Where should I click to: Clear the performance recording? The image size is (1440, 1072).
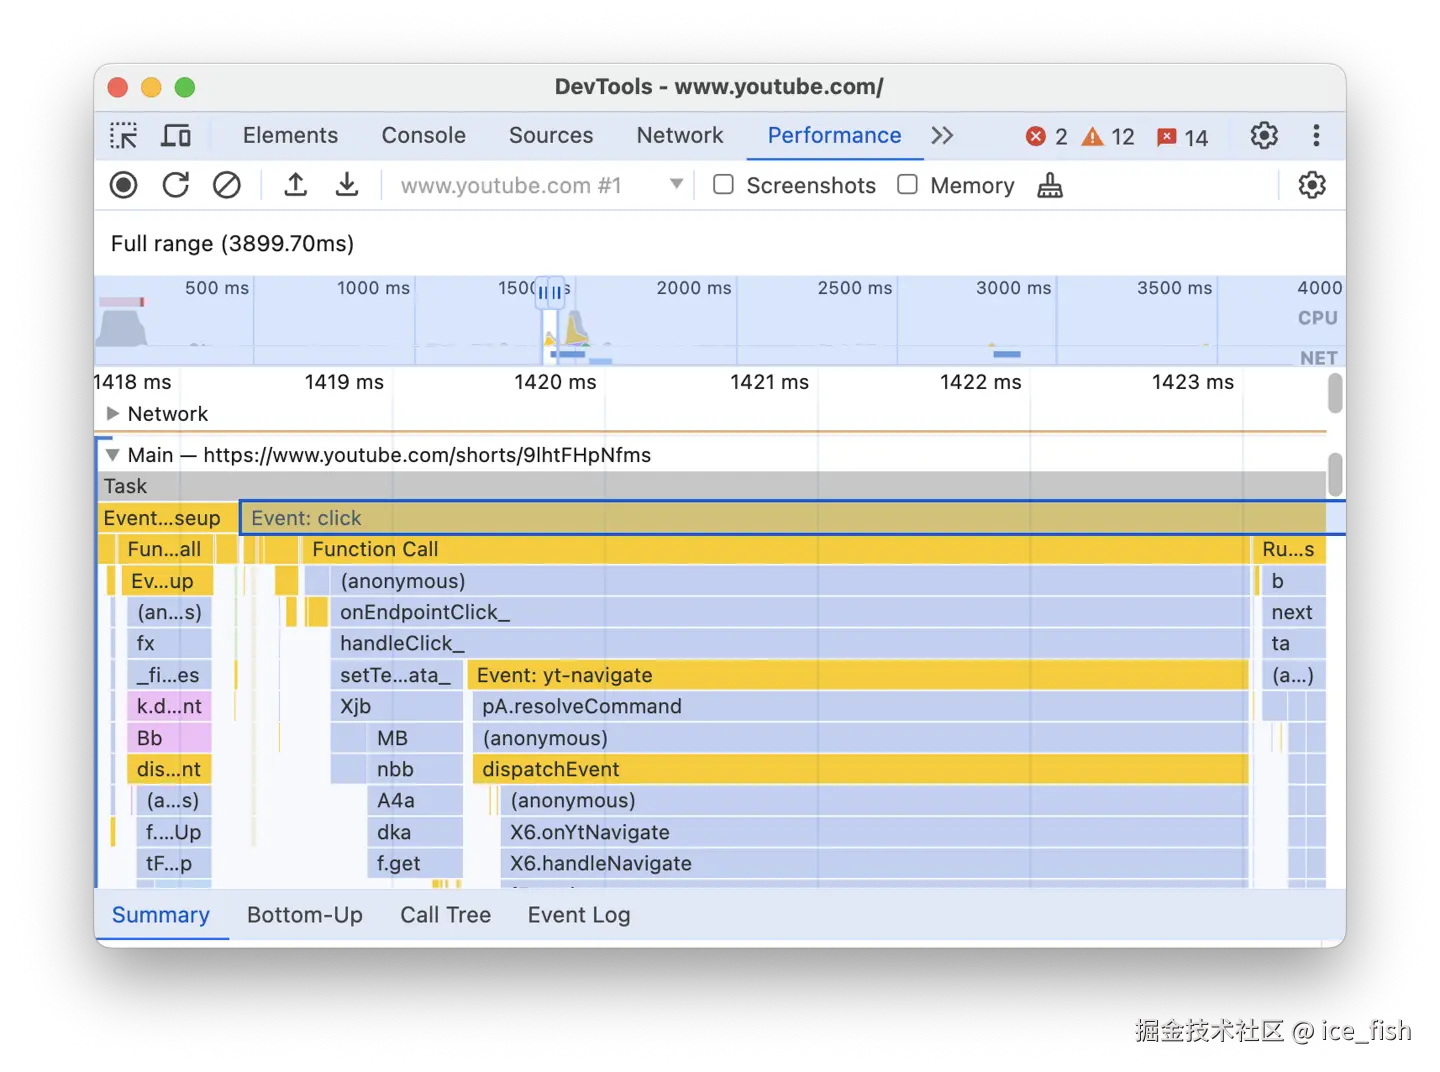point(227,185)
